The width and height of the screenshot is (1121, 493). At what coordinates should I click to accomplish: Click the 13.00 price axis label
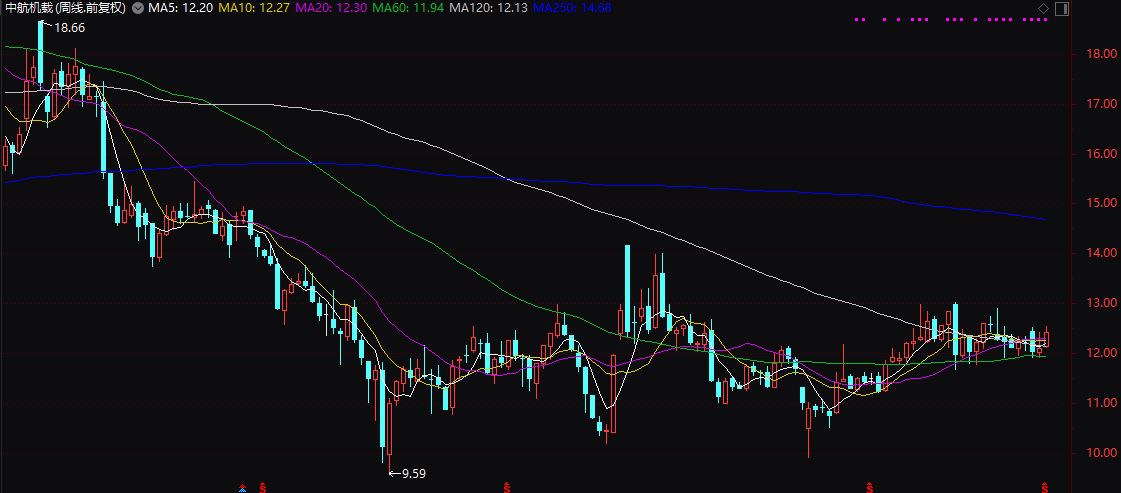click(1100, 303)
